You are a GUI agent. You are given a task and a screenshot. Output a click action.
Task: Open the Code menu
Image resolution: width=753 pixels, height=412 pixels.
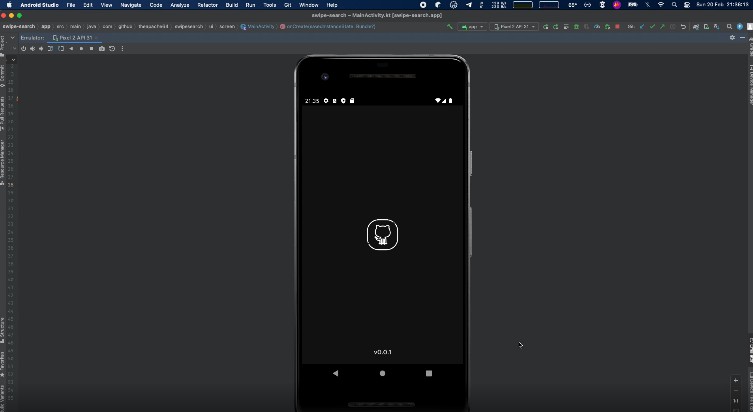click(156, 5)
